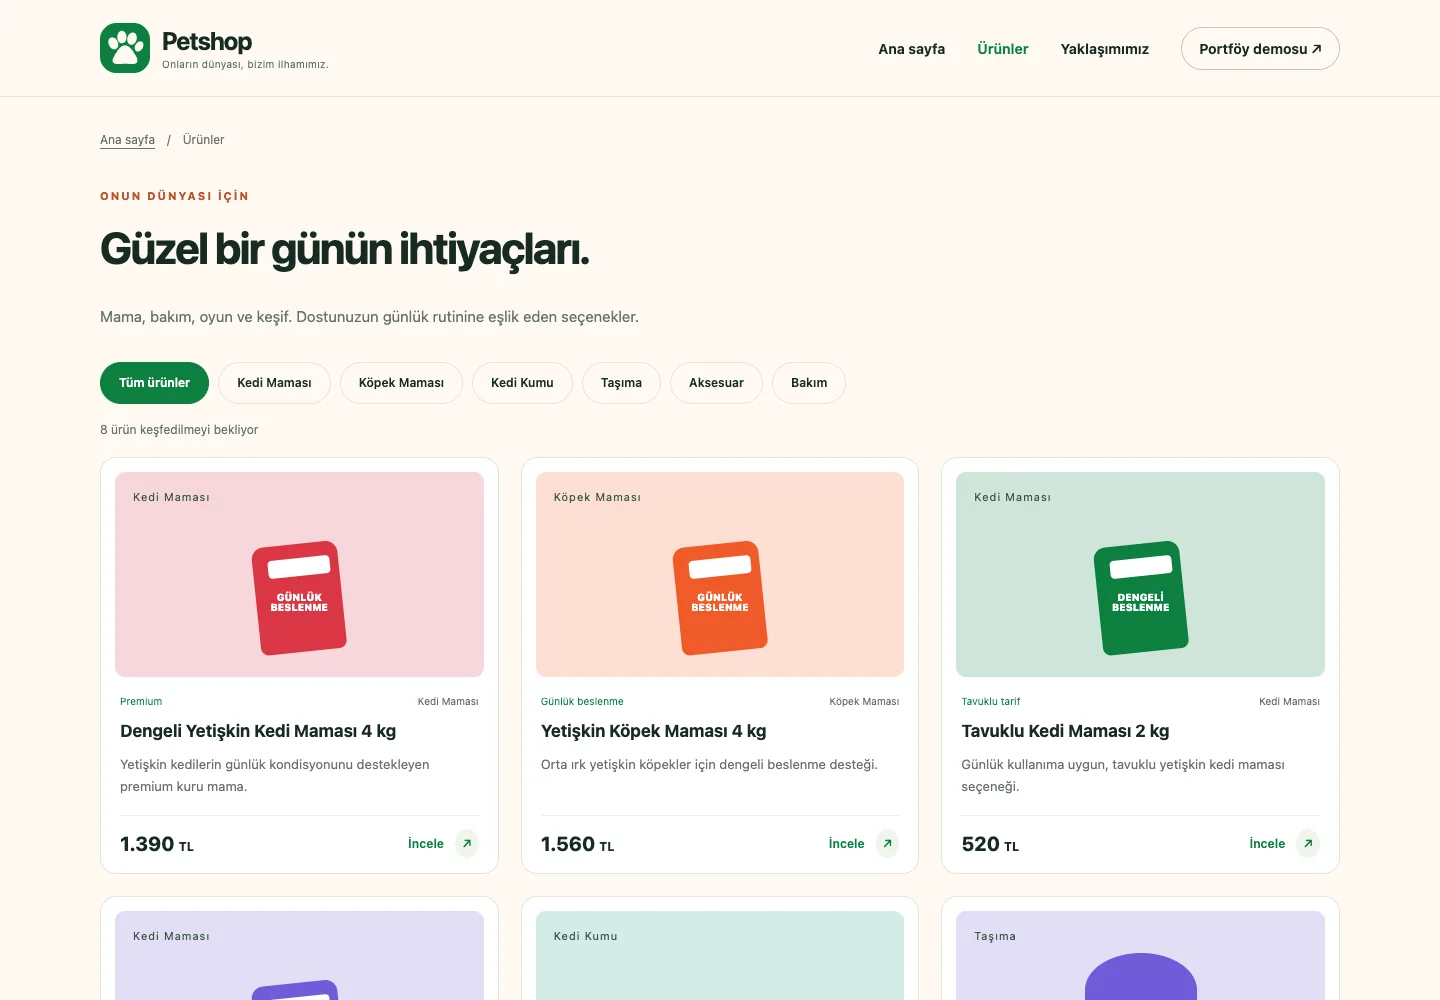
Task: Click arrow icon on the 1.560 TL card
Action: (x=887, y=843)
